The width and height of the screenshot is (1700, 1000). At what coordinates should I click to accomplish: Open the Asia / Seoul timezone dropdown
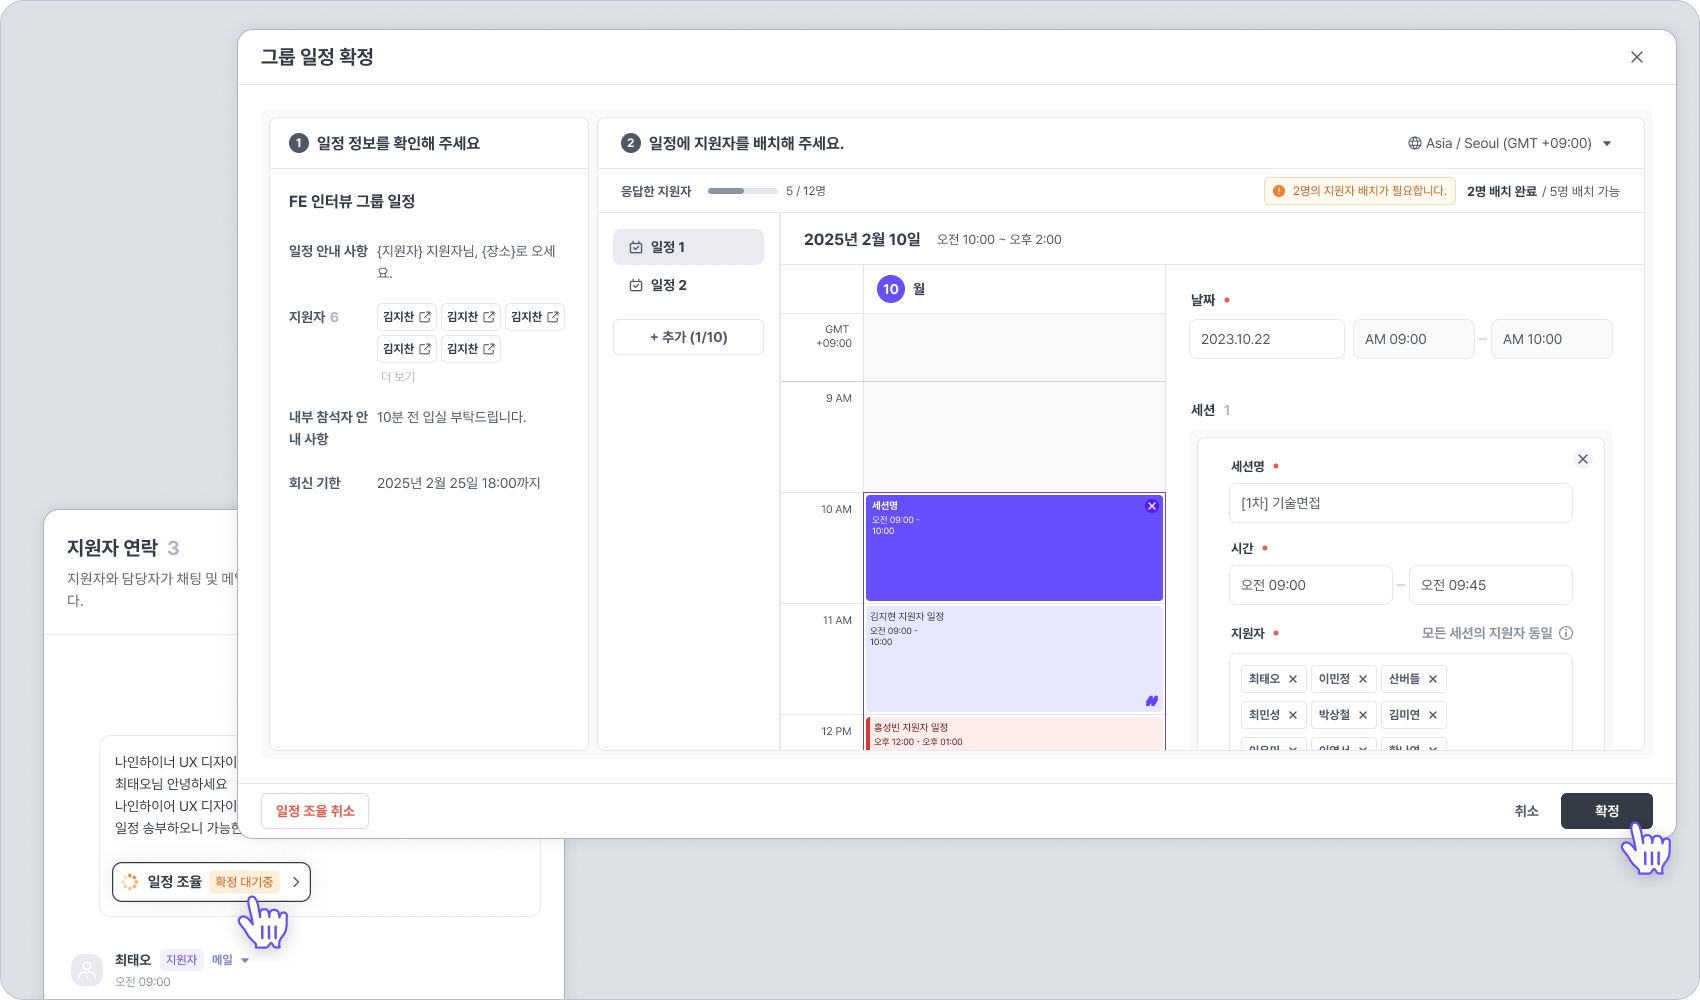(1510, 143)
